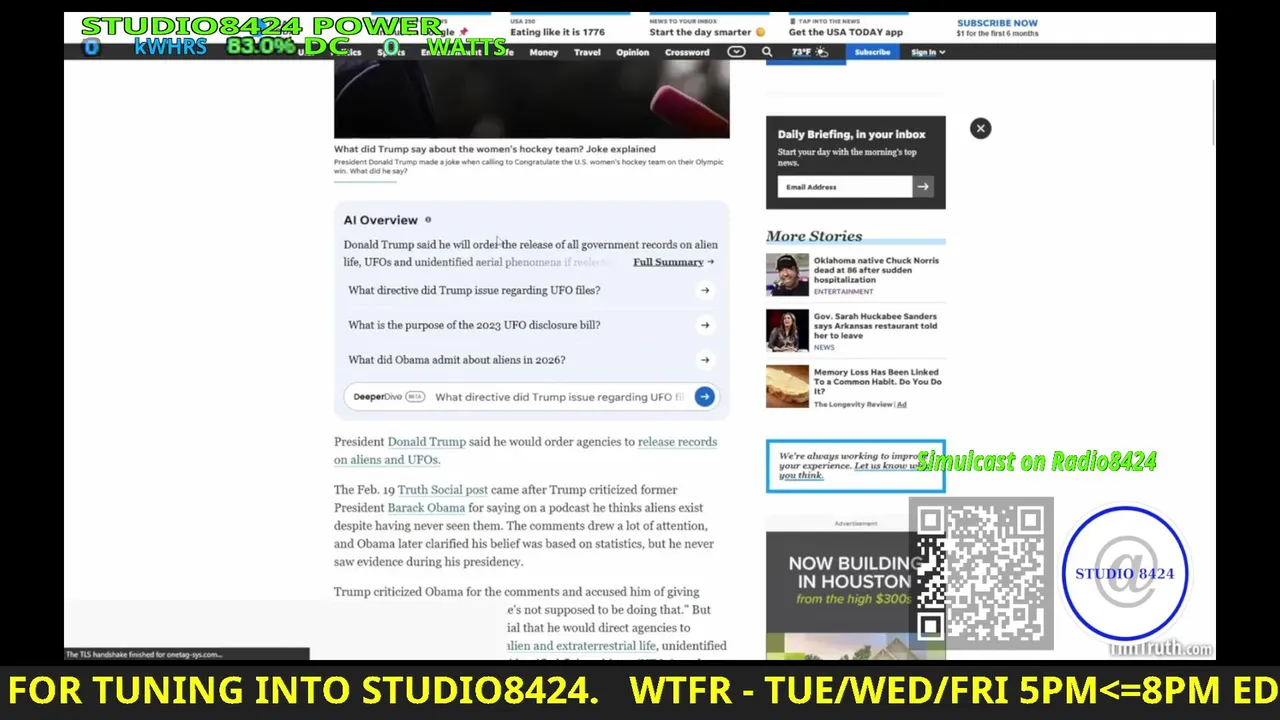Open the 73°F weather widget
The width and height of the screenshot is (1280, 720).
pos(809,52)
